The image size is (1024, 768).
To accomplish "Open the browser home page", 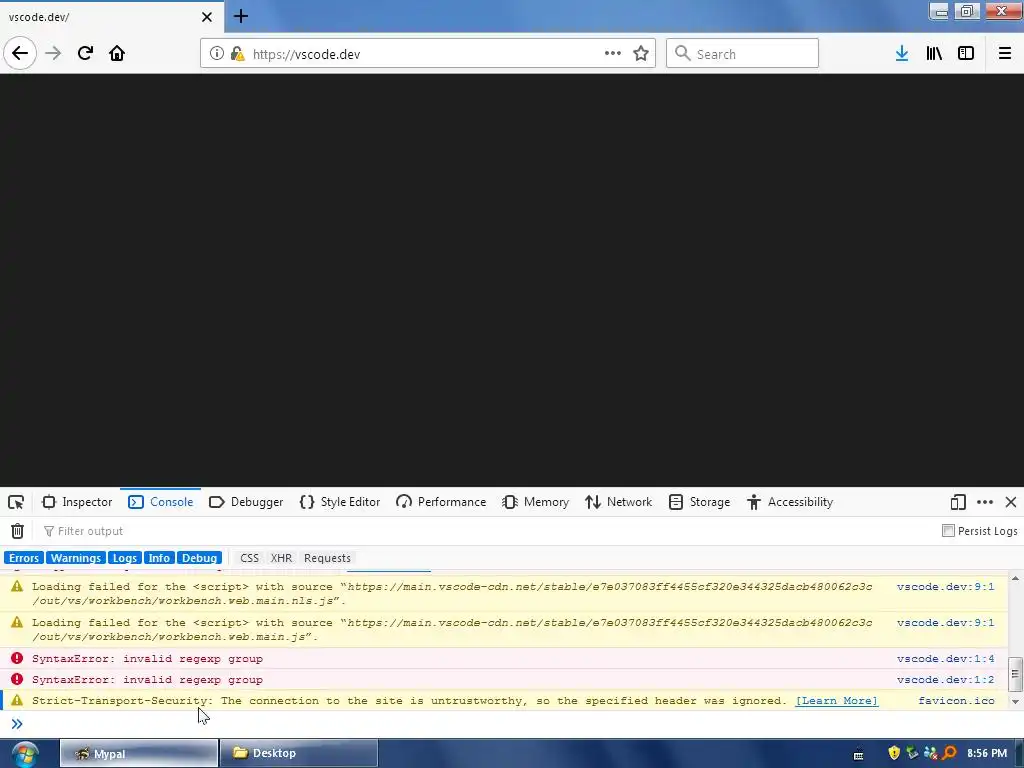I will tap(117, 54).
